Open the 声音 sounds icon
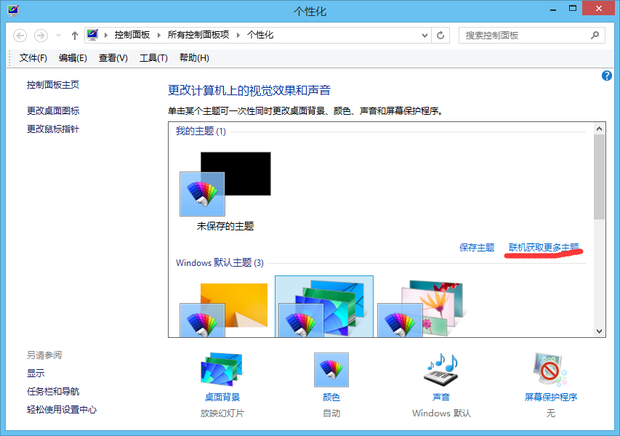 pyautogui.click(x=441, y=374)
